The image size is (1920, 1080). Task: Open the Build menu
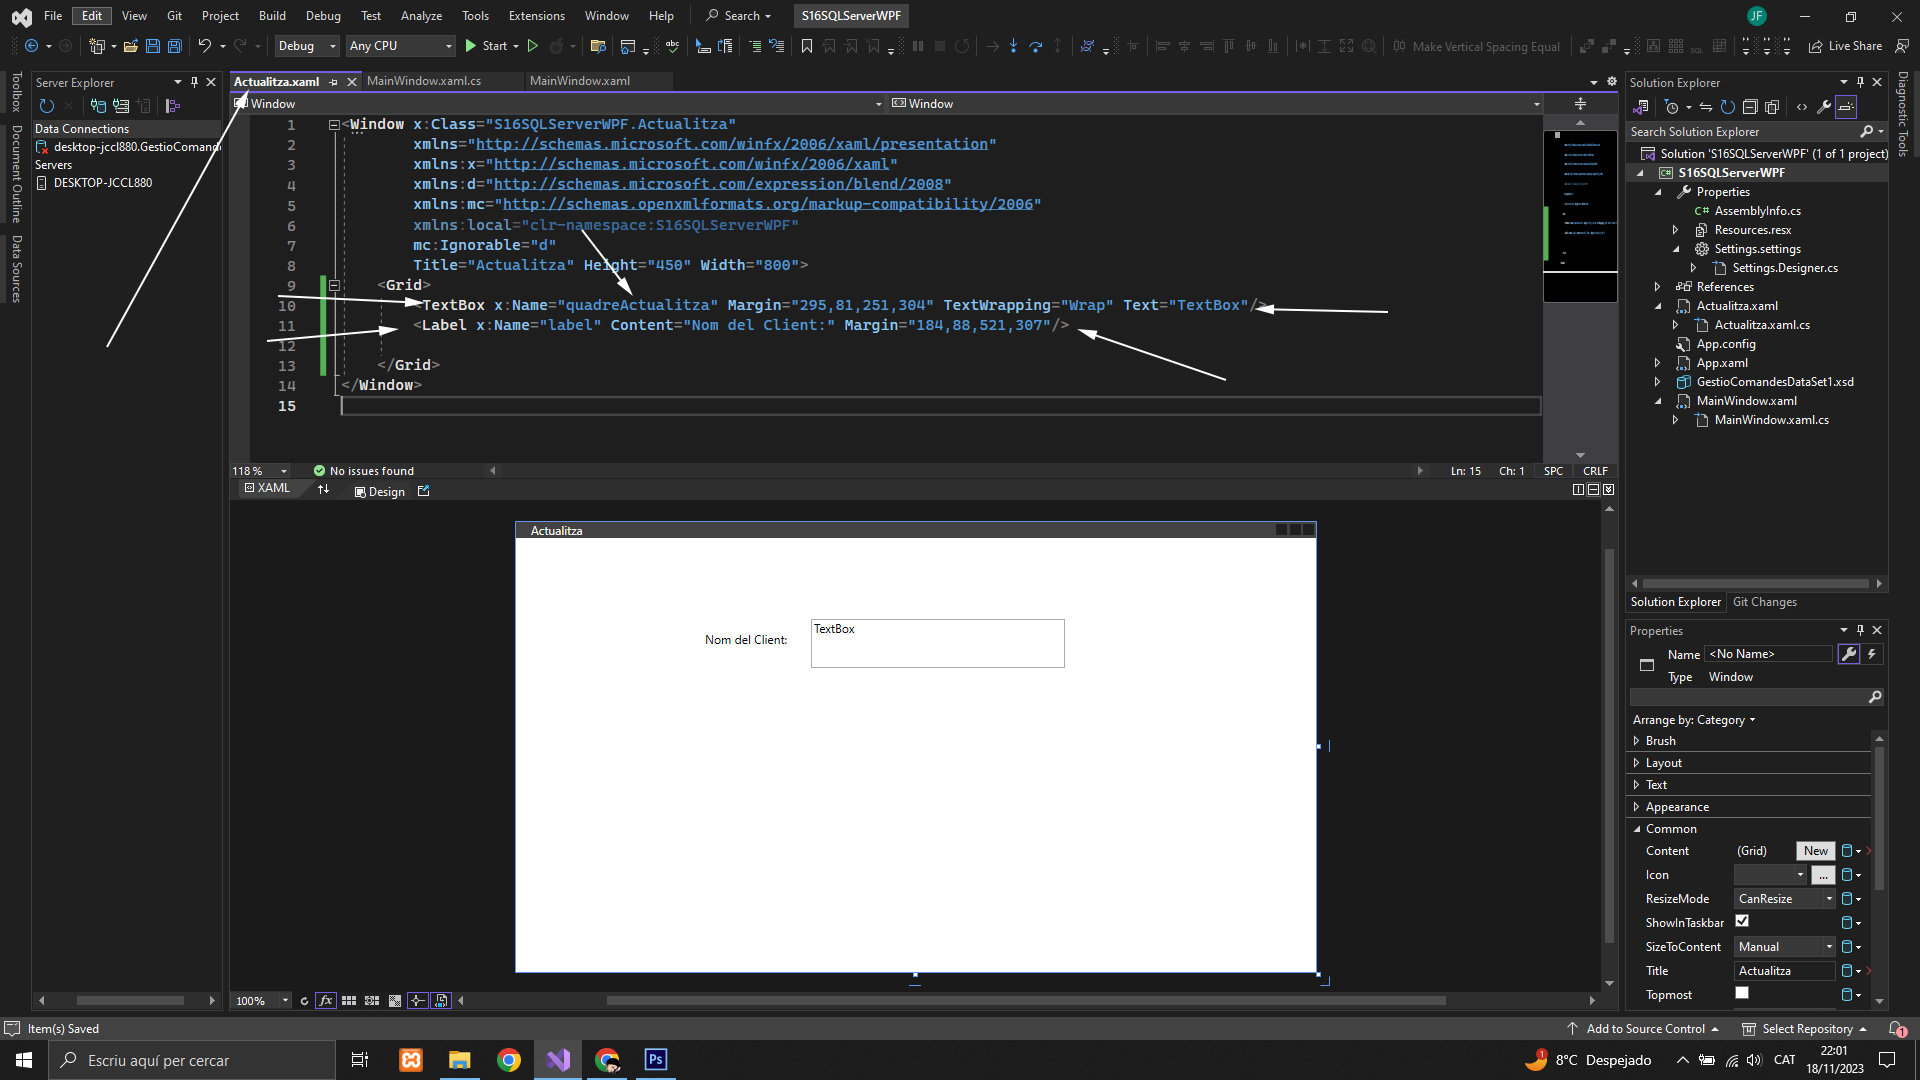point(271,15)
